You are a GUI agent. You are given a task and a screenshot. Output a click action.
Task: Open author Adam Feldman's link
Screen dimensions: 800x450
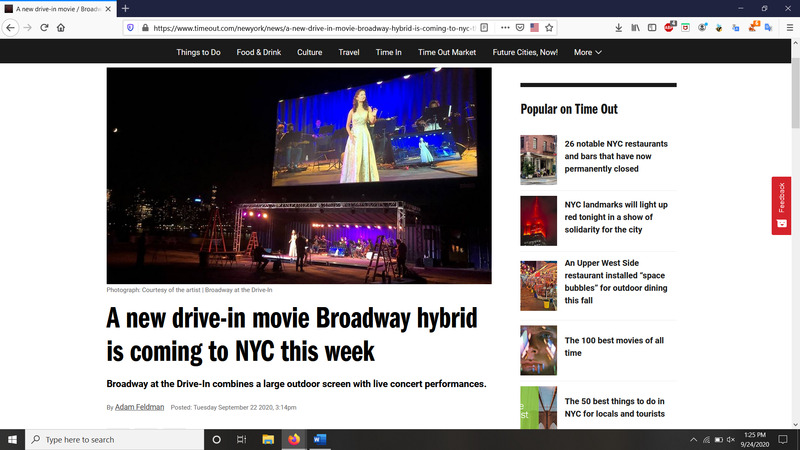click(140, 407)
